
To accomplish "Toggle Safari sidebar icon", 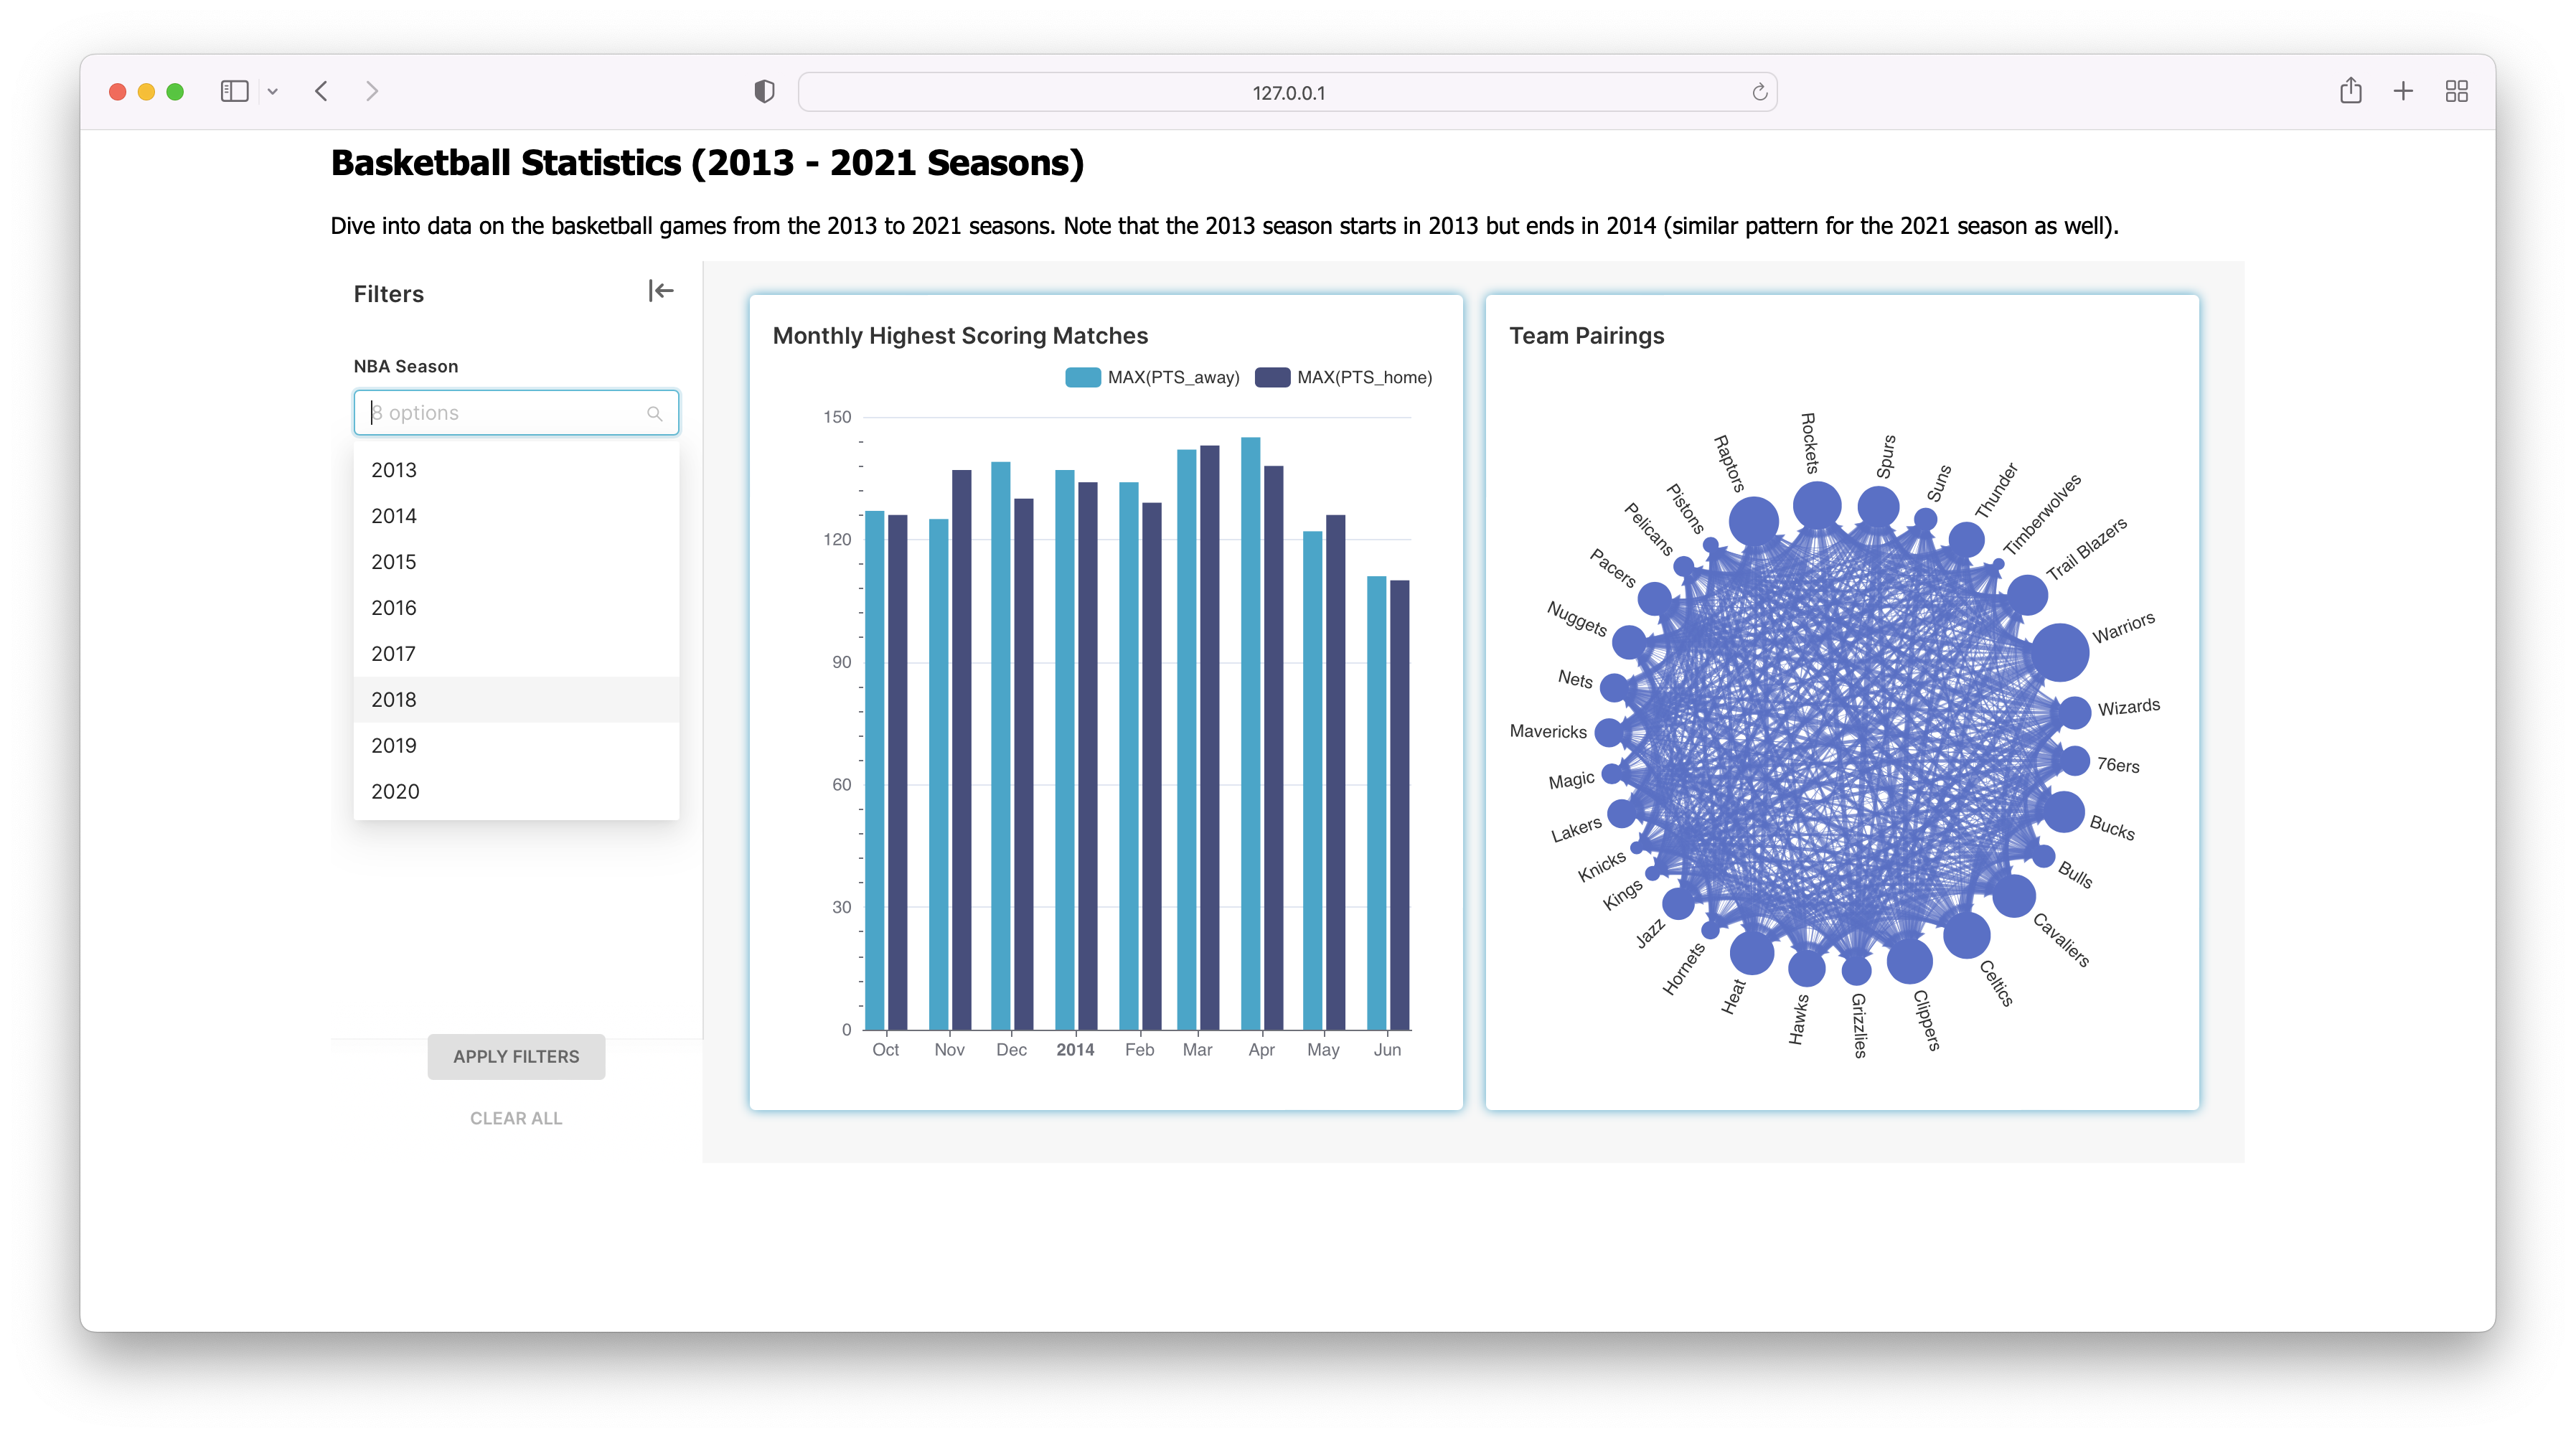I will click(x=234, y=92).
